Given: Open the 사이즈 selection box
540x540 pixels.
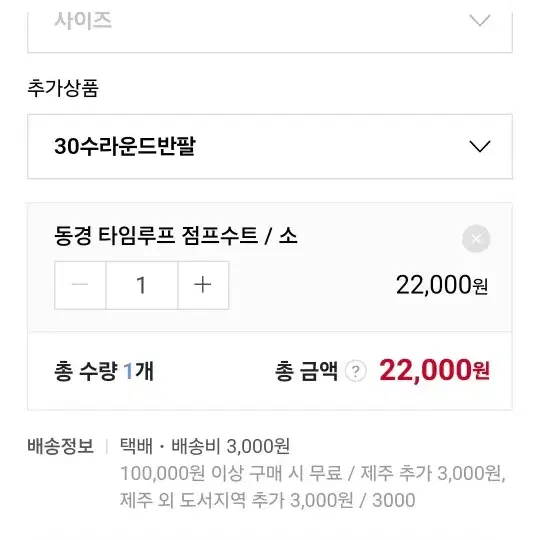Looking at the screenshot, I should (270, 31).
